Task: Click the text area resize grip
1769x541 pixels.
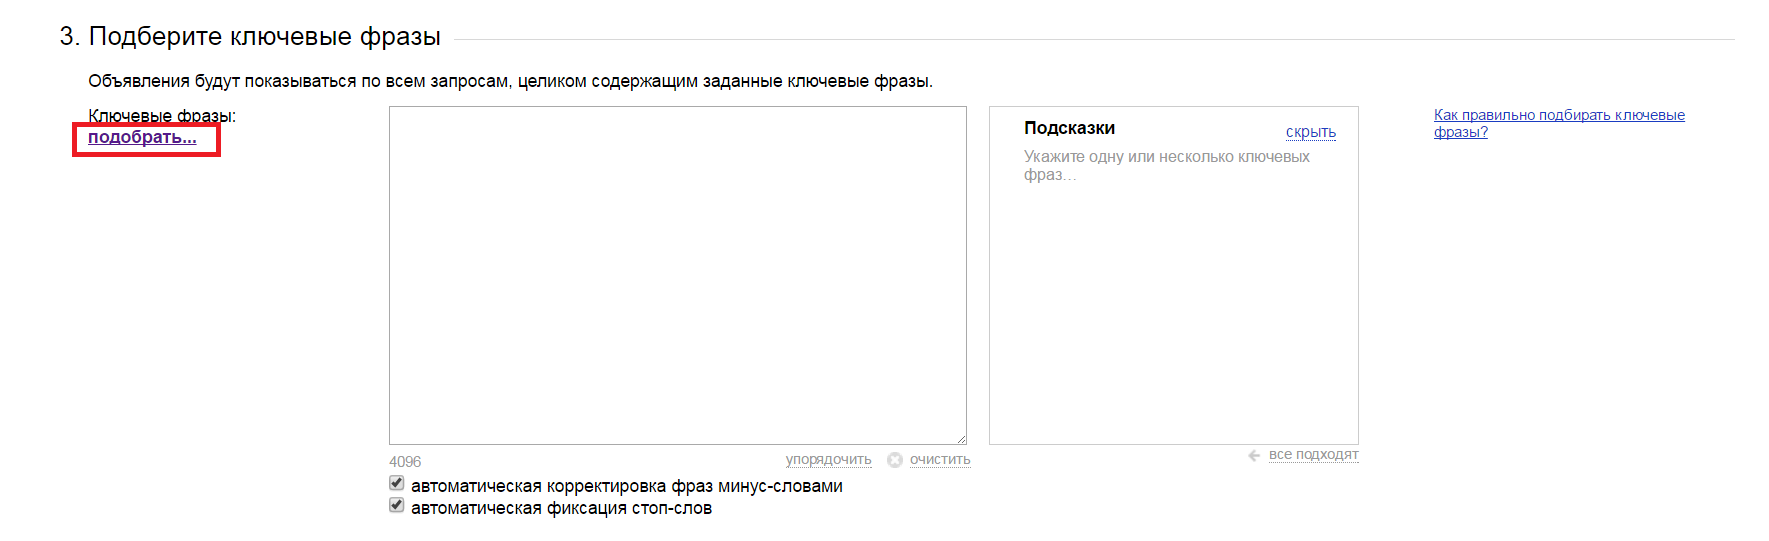Action: pyautogui.click(x=960, y=438)
